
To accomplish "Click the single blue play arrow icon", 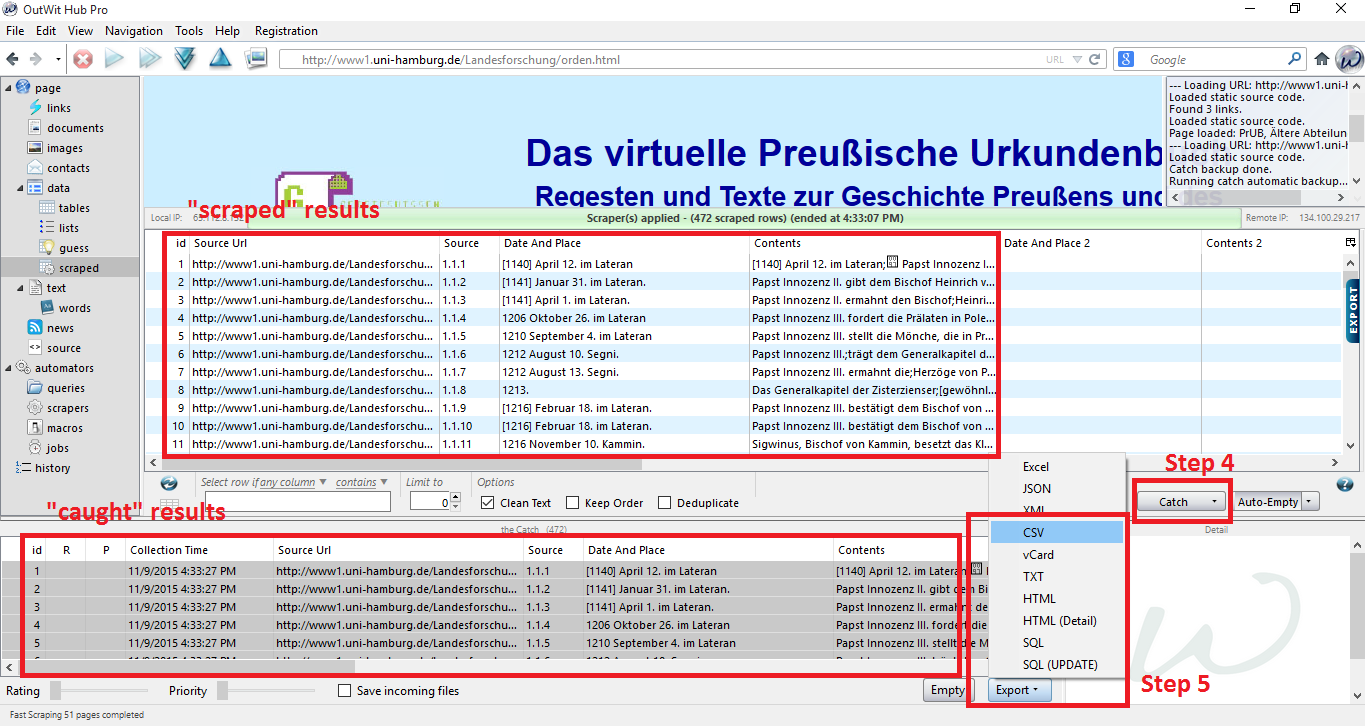I will [x=114, y=59].
